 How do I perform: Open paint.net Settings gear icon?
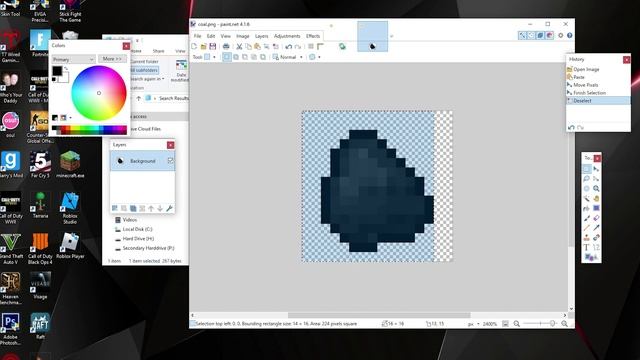561,36
